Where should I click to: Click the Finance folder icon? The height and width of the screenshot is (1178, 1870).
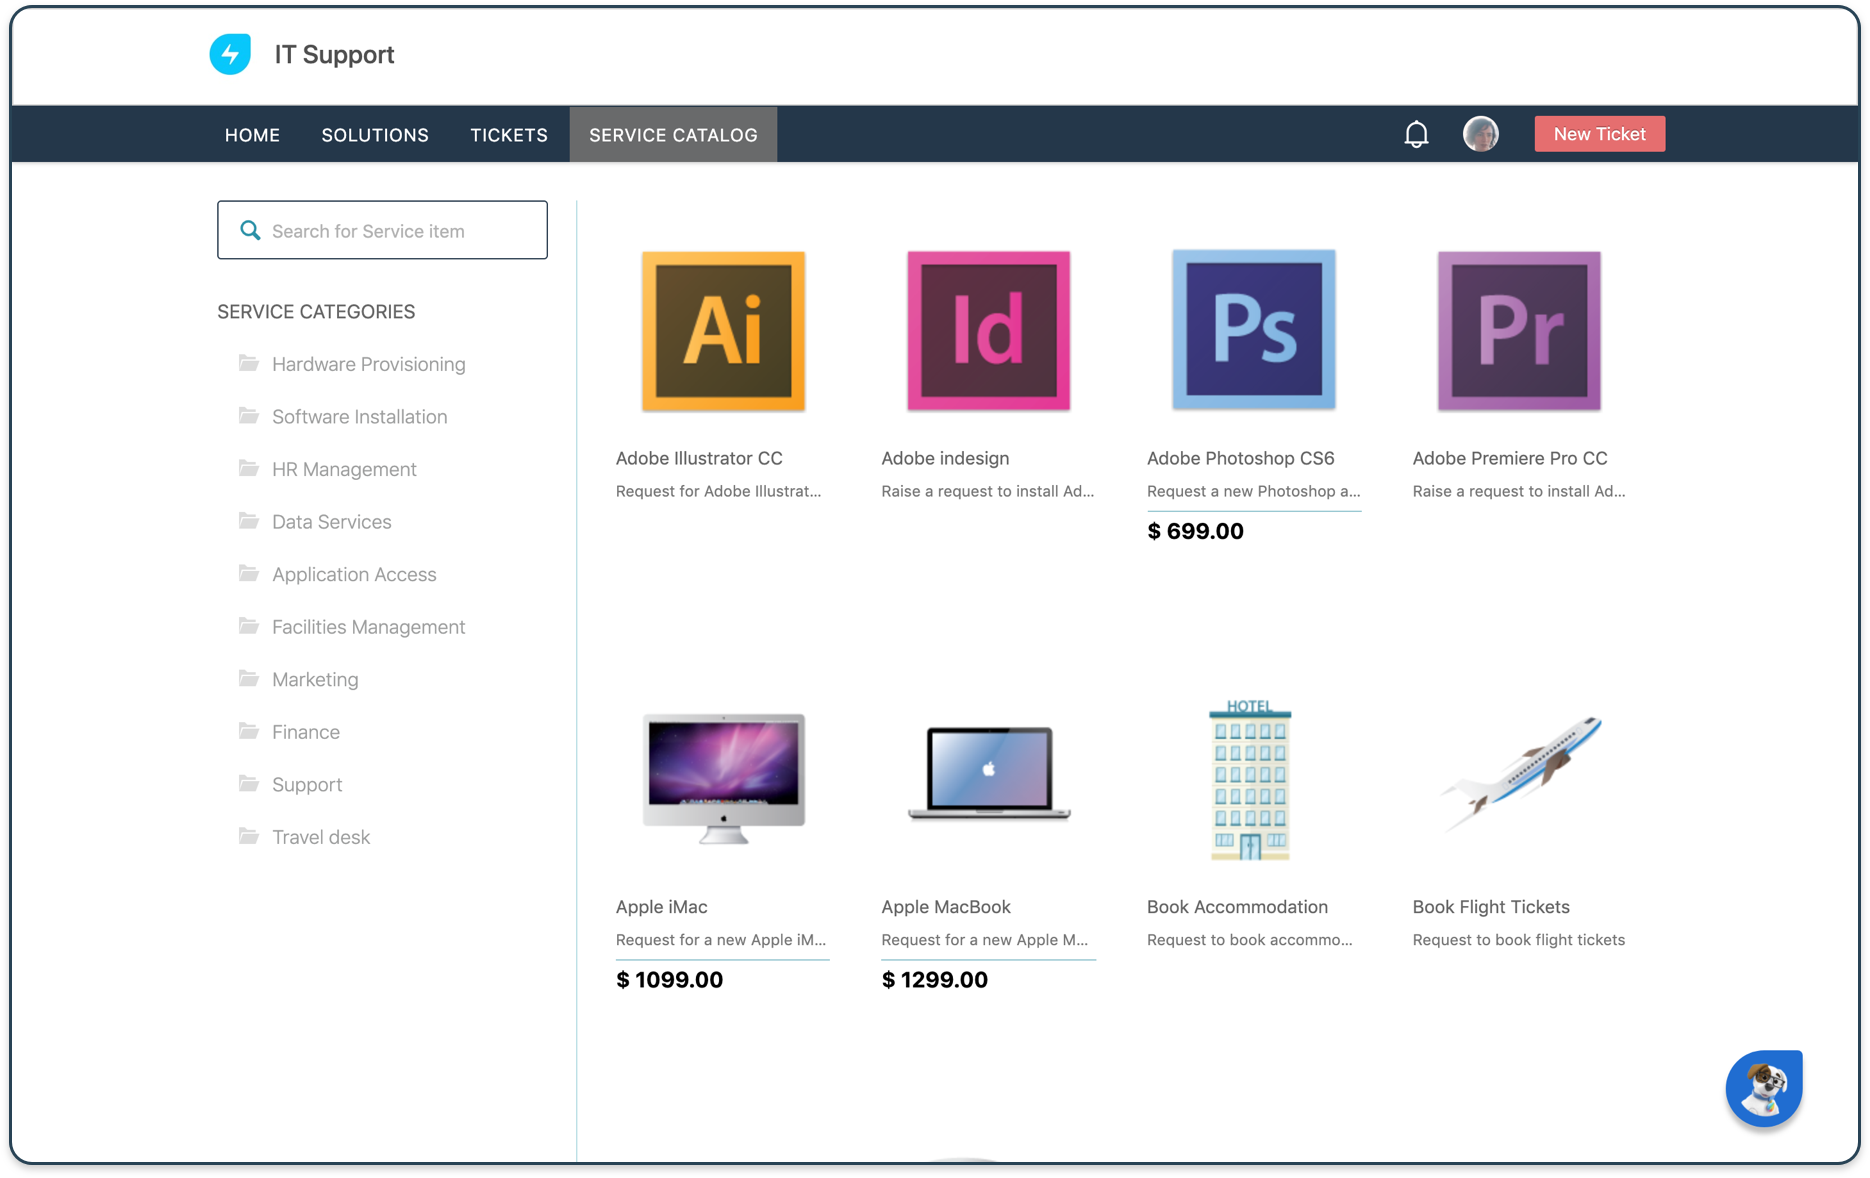pyautogui.click(x=249, y=731)
